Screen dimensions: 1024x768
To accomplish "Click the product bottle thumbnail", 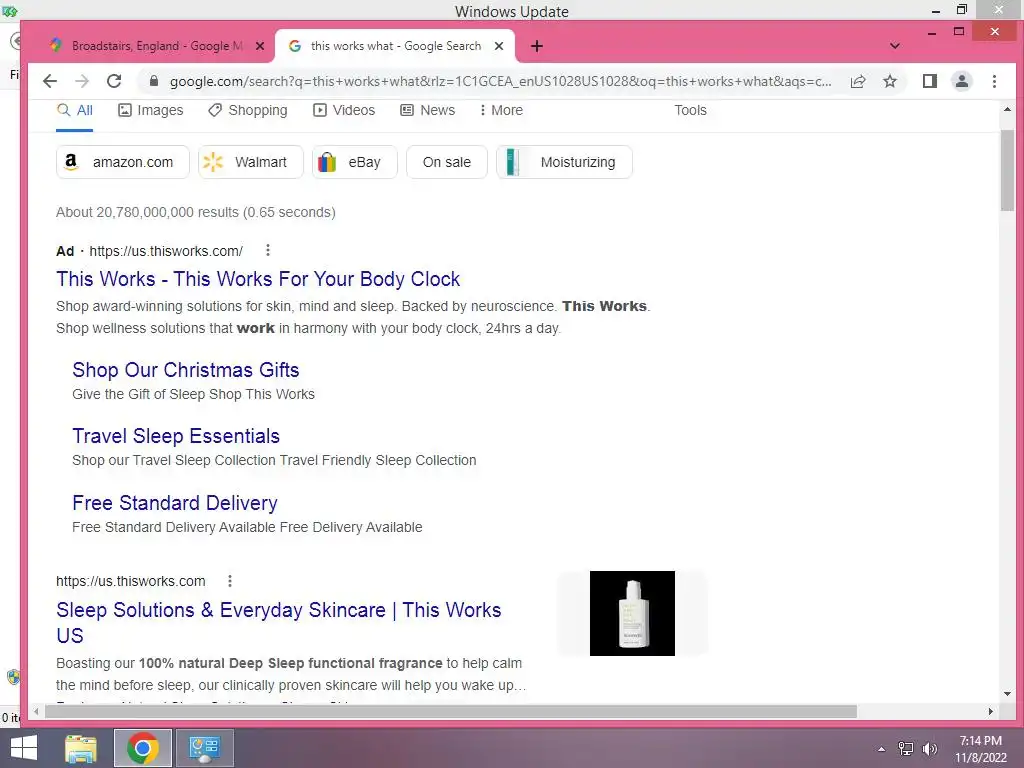I will click(632, 613).
